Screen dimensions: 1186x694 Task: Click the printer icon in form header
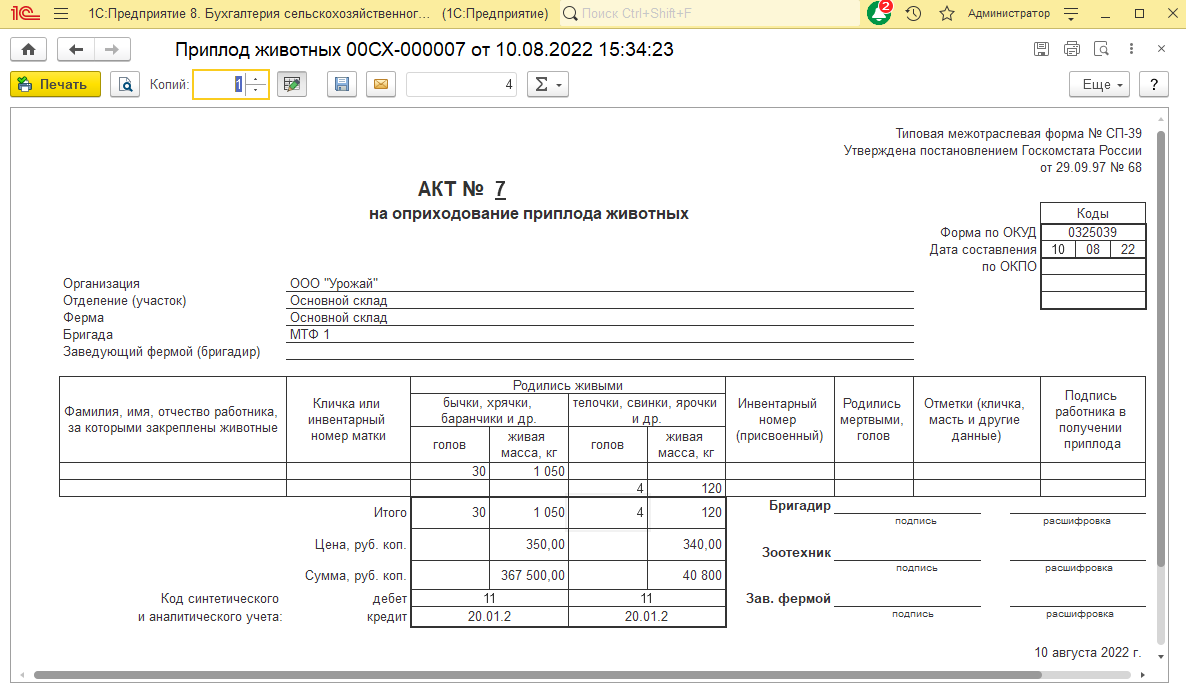[1072, 49]
